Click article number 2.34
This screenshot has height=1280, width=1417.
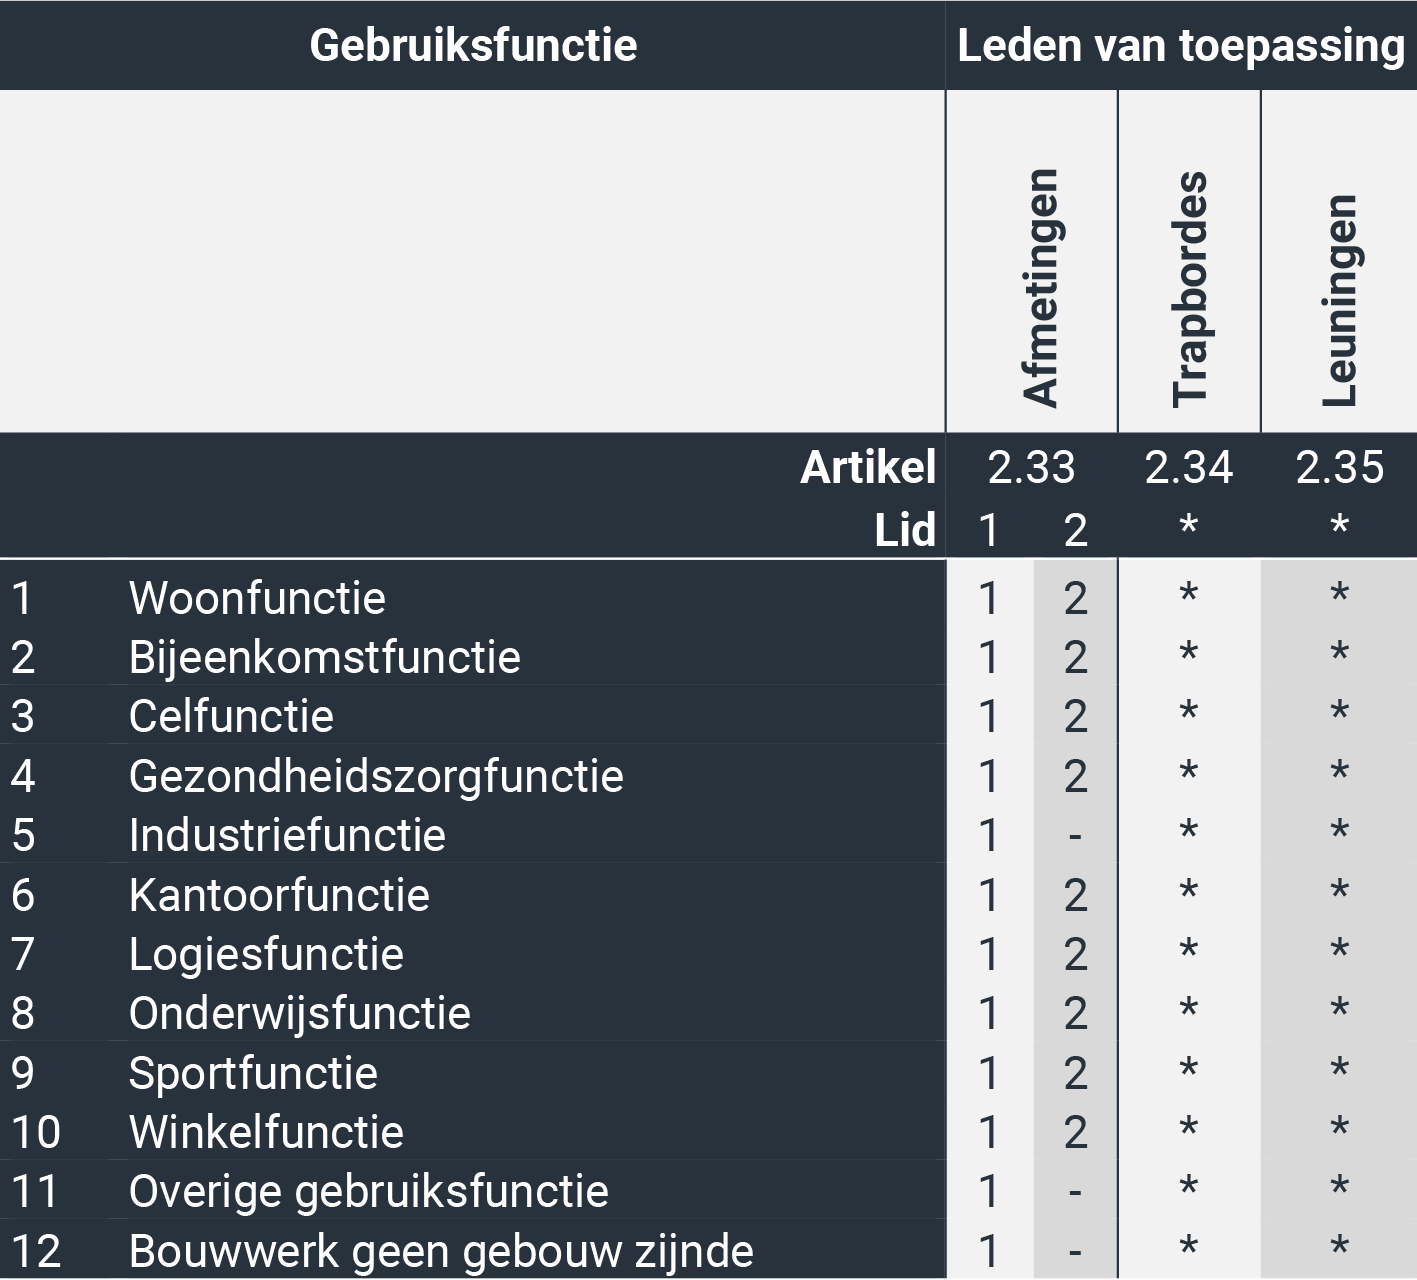tap(1189, 468)
